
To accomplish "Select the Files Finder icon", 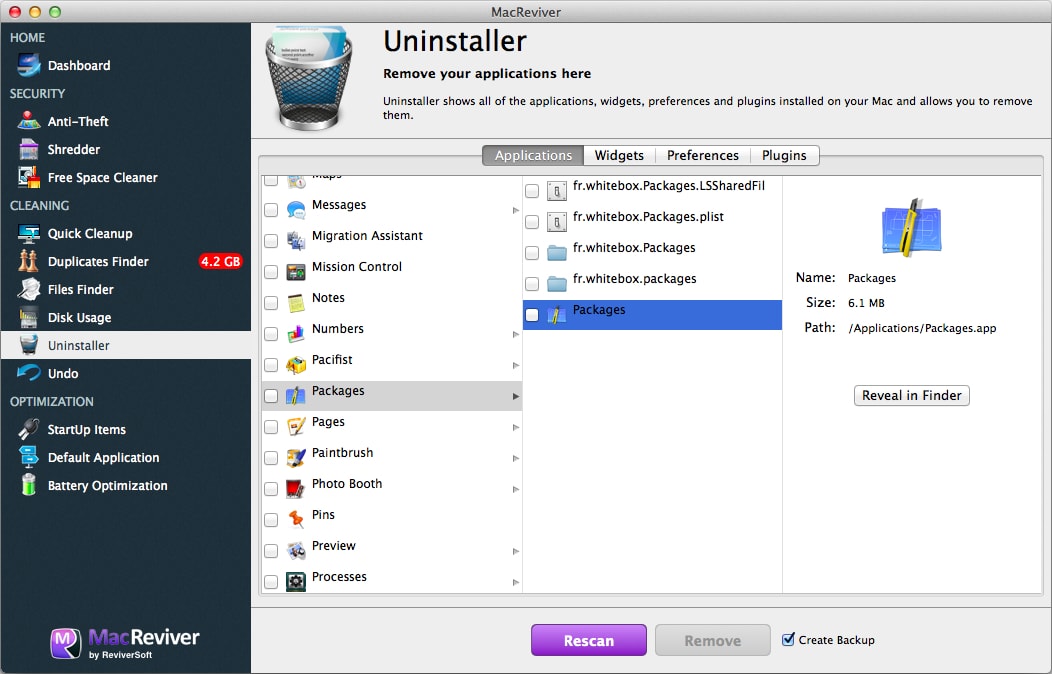I will coord(29,289).
